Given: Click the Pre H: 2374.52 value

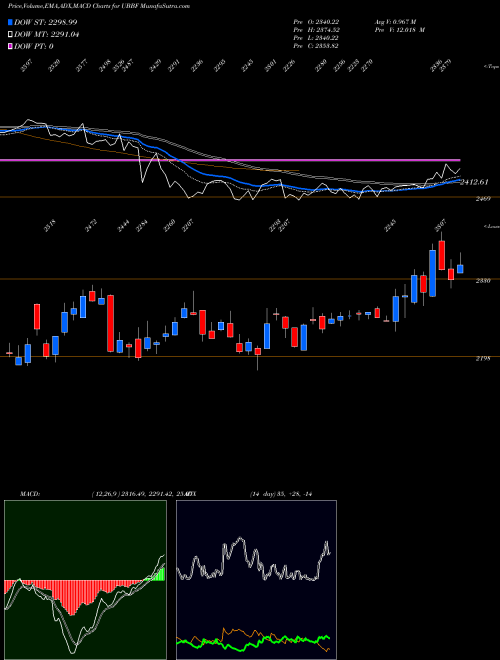Looking at the screenshot, I should 316,30.
